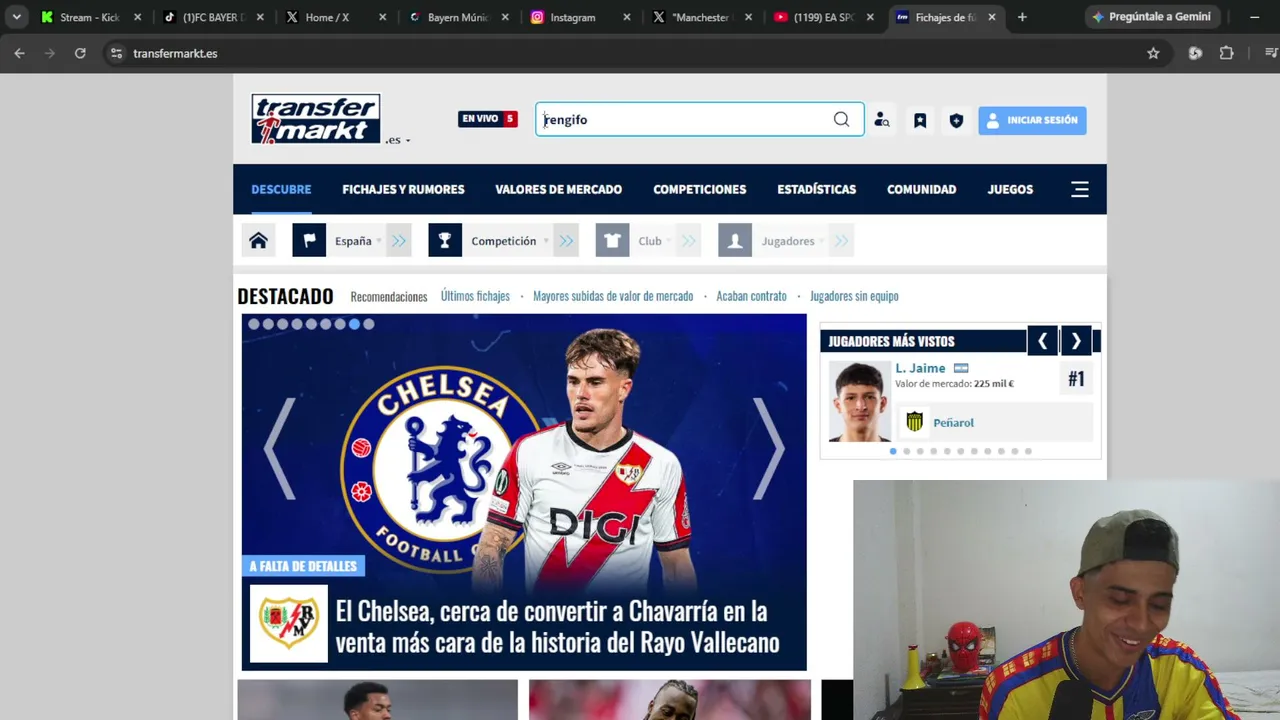This screenshot has height=720, width=1280.
Task: Select the last featured carousel dot
Action: [369, 324]
